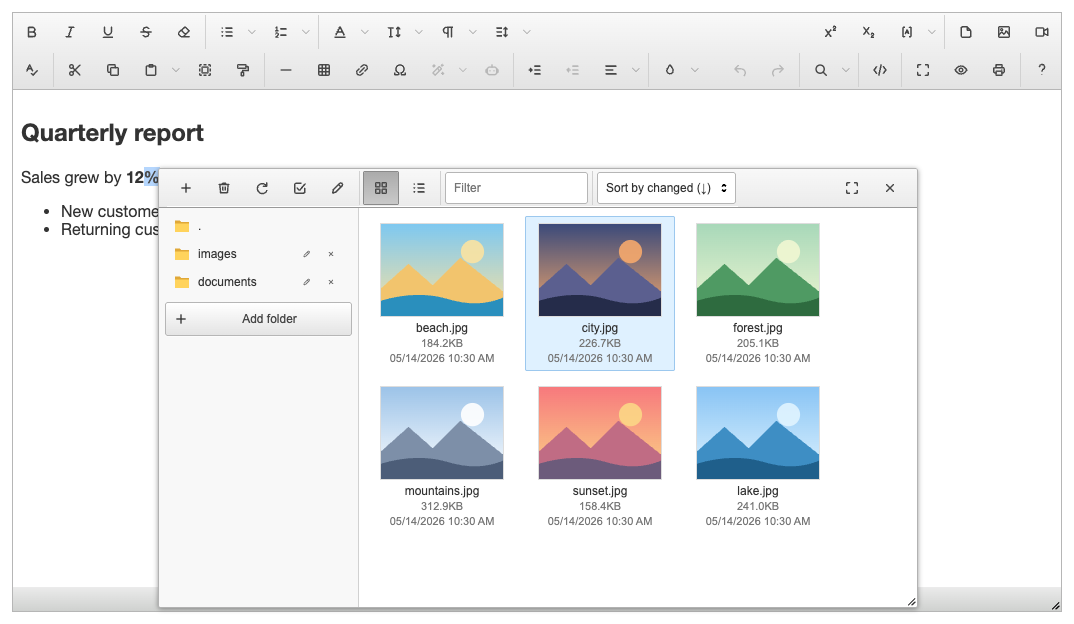1074x624 pixels.
Task: Click the insert link icon
Action: click(x=362, y=70)
